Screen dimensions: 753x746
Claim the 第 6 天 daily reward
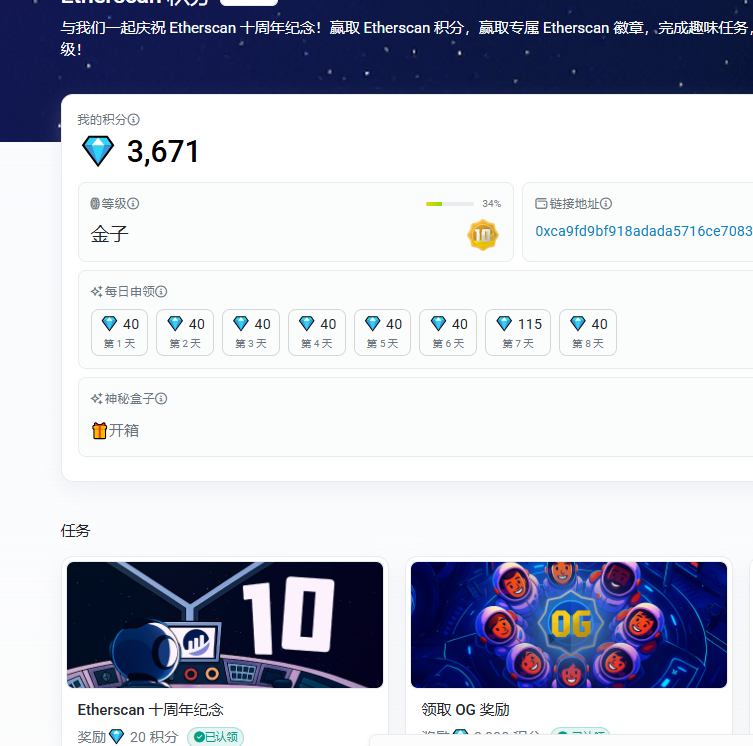click(x=448, y=332)
